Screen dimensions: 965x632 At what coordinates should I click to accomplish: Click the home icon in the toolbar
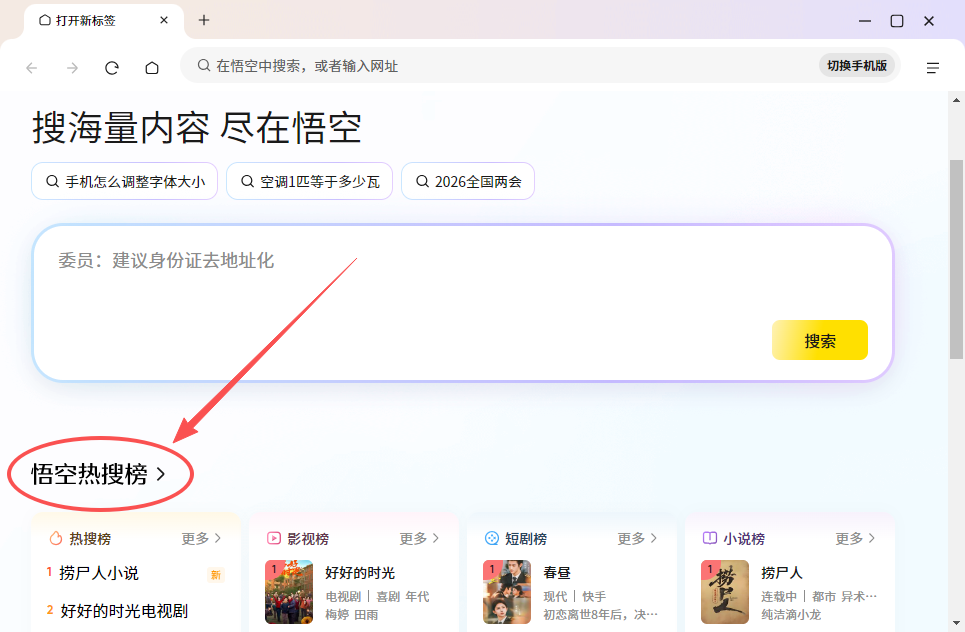click(150, 67)
